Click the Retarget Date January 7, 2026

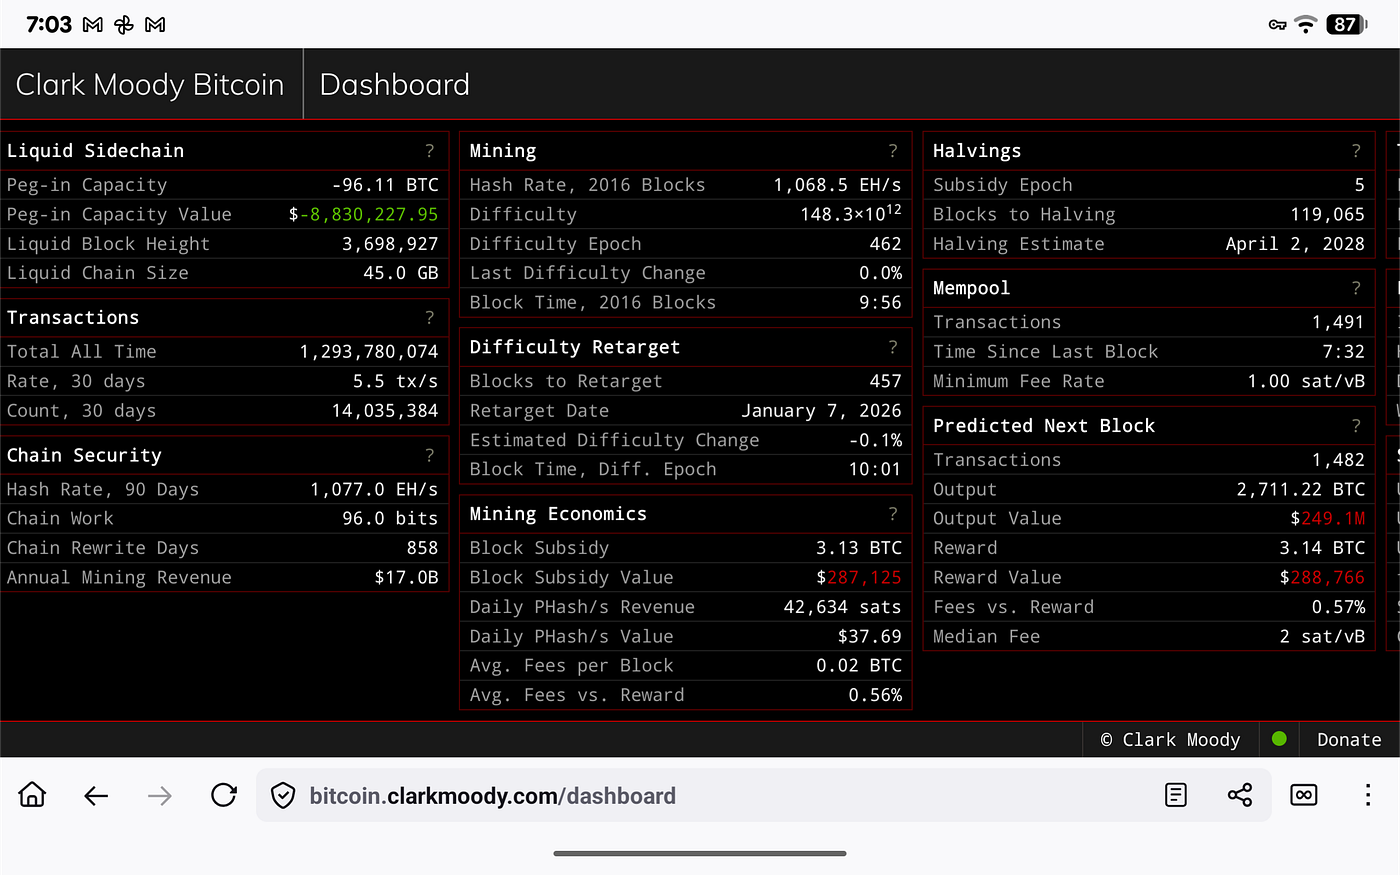(821, 411)
